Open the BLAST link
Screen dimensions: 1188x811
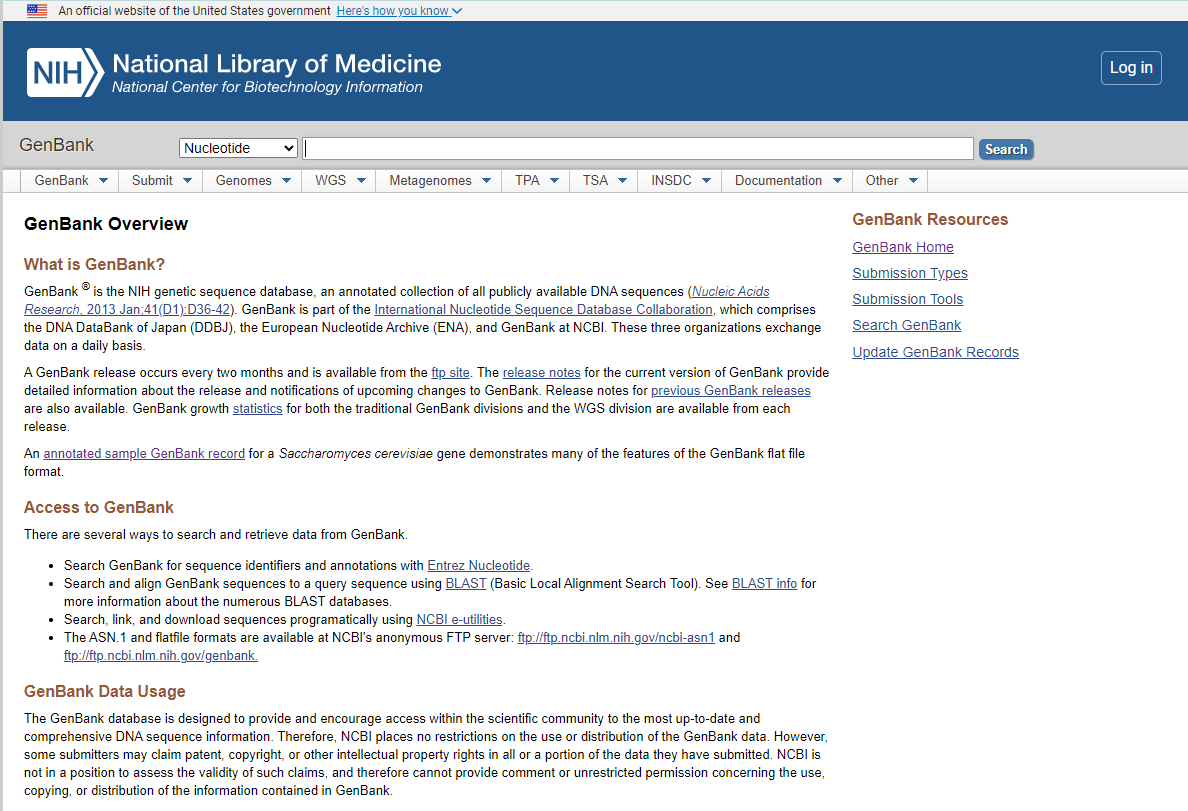tap(465, 584)
